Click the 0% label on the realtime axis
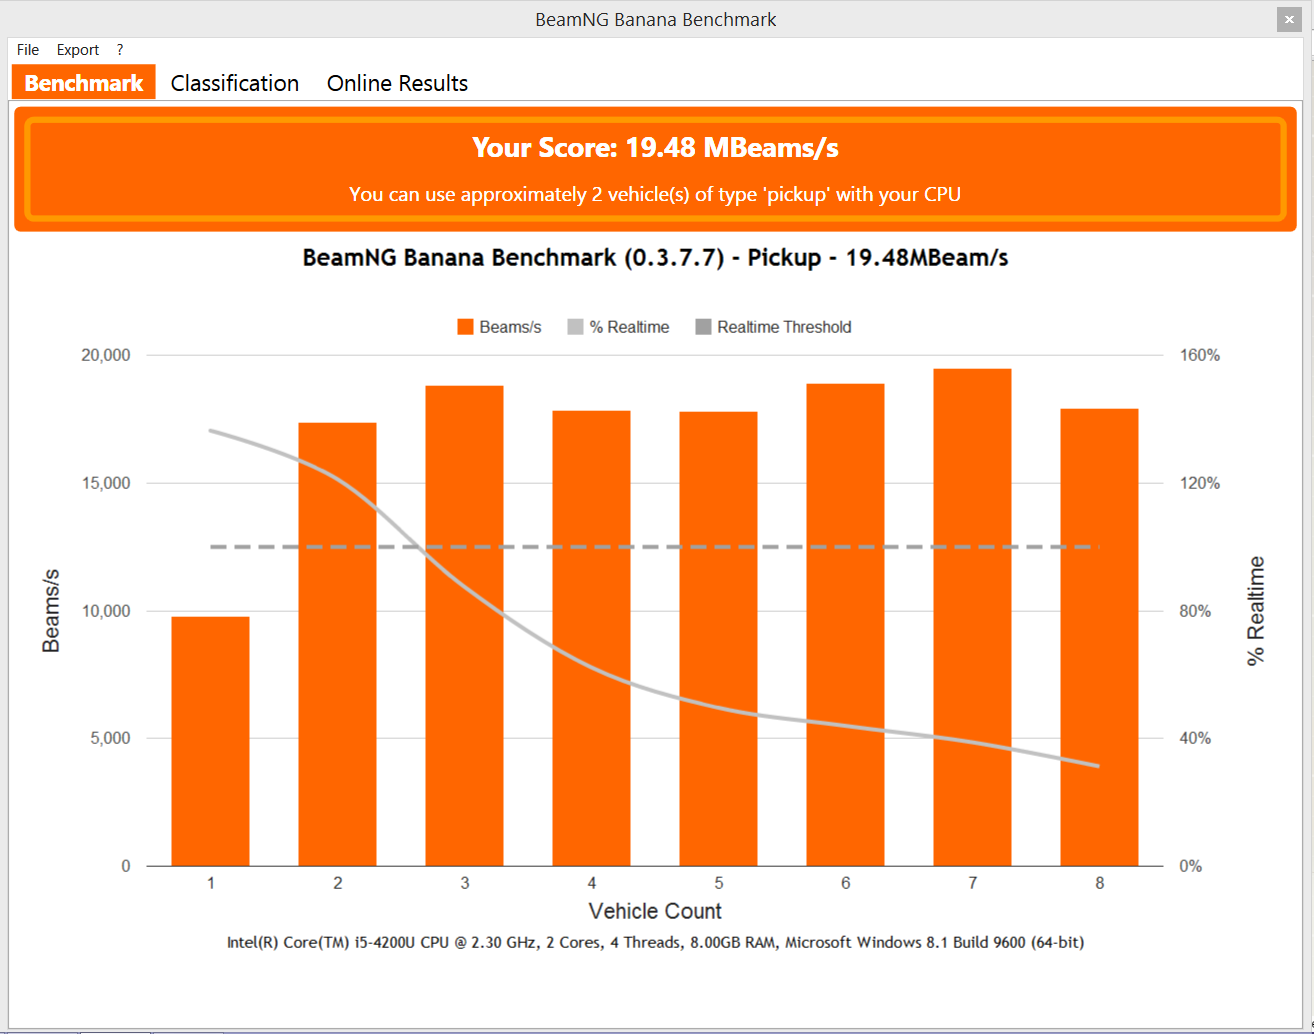Viewport: 1314px width, 1034px height. 1190,866
